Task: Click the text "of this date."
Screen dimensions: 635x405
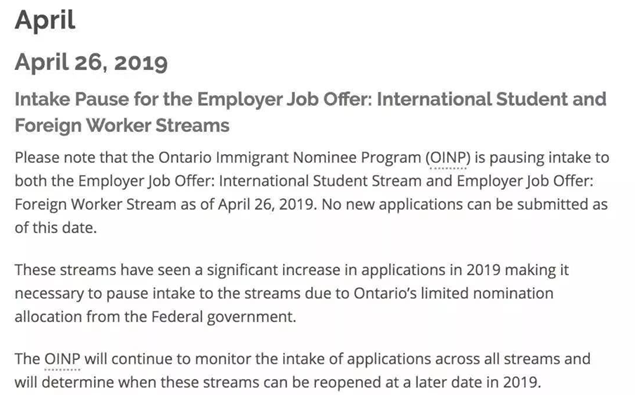Action: [x=56, y=228]
